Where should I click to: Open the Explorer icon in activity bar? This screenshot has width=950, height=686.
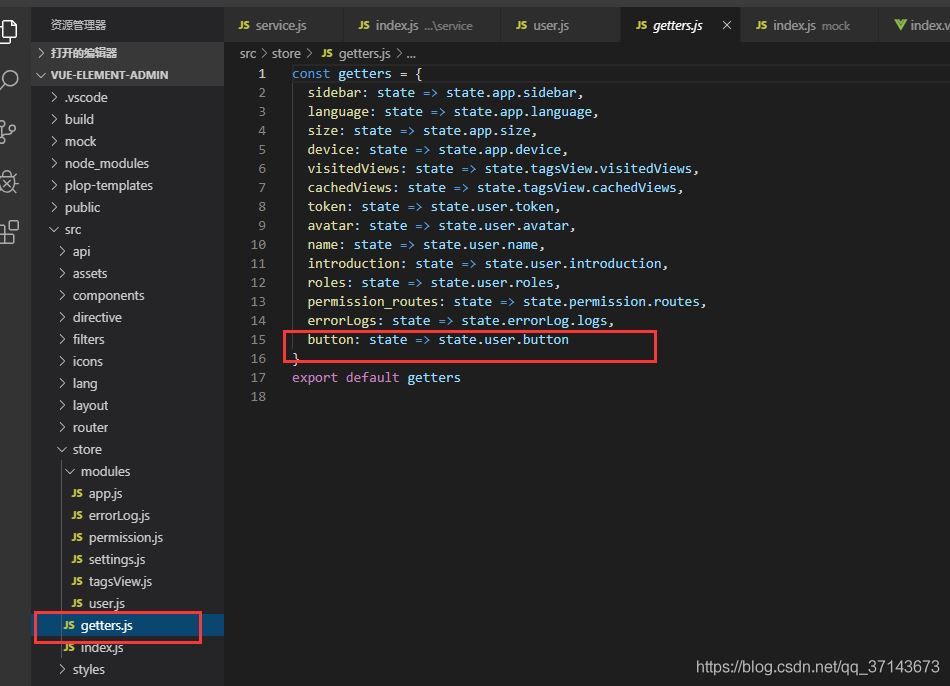[x=9, y=31]
